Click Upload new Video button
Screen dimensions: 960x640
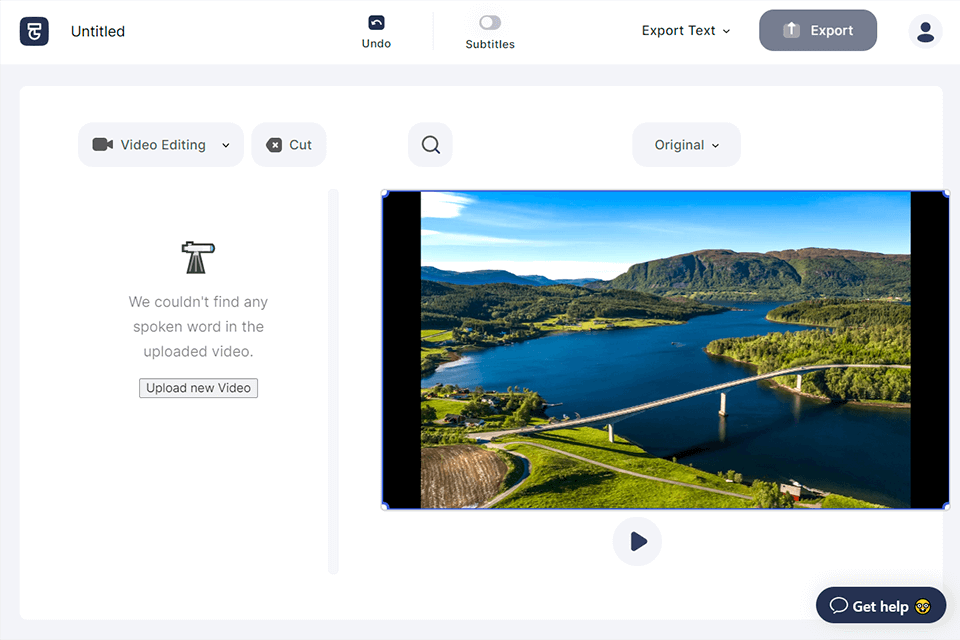click(198, 388)
